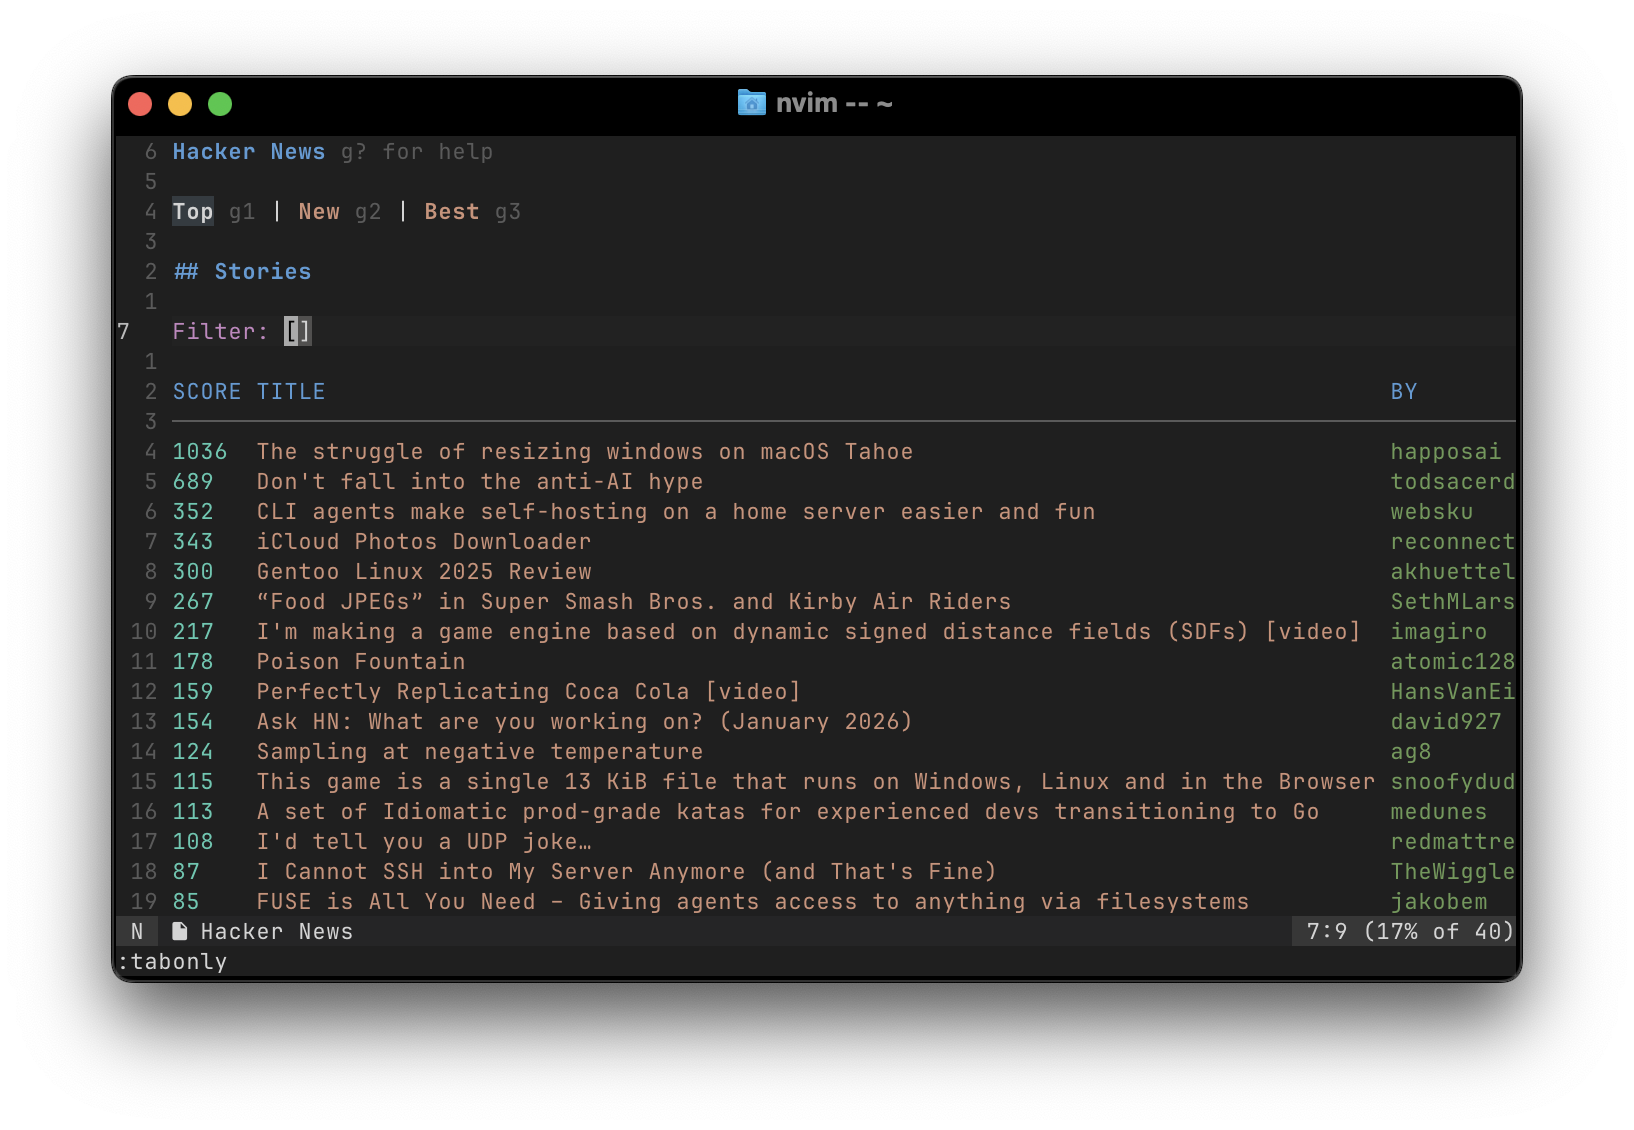
Task: Click the 7:9 cursor position indicator
Action: click(x=1327, y=931)
